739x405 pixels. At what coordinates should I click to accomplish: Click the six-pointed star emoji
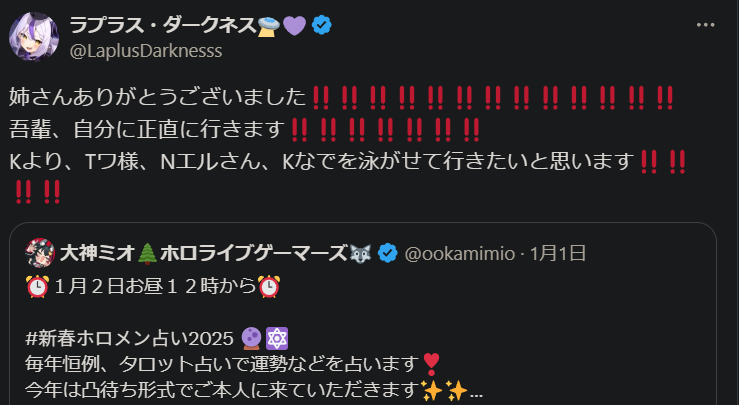coord(277,338)
